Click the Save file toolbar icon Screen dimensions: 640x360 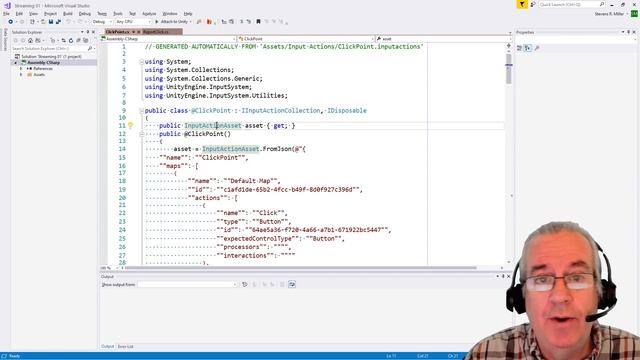(x=51, y=22)
